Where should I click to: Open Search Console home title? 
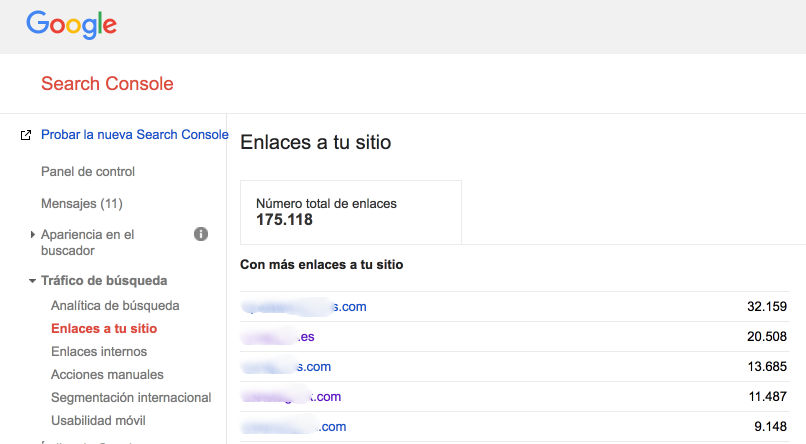[x=107, y=84]
